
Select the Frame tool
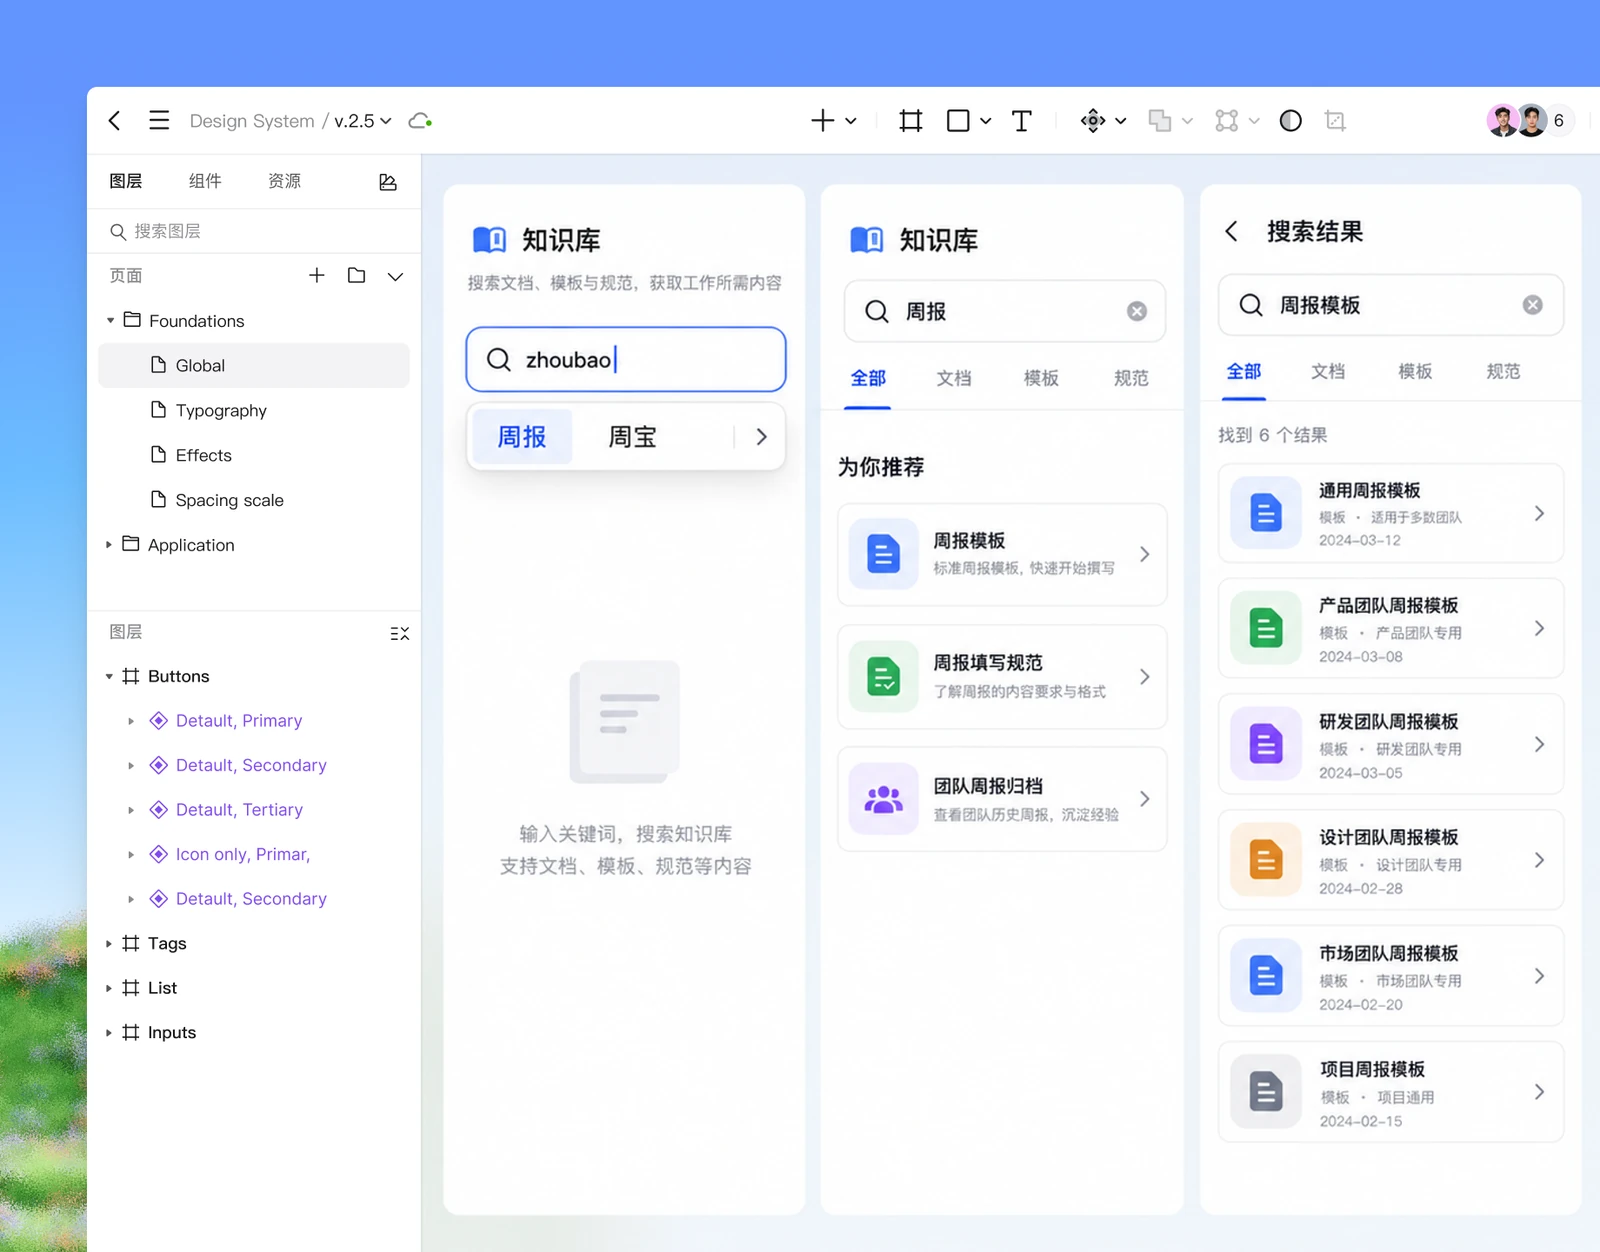point(910,121)
